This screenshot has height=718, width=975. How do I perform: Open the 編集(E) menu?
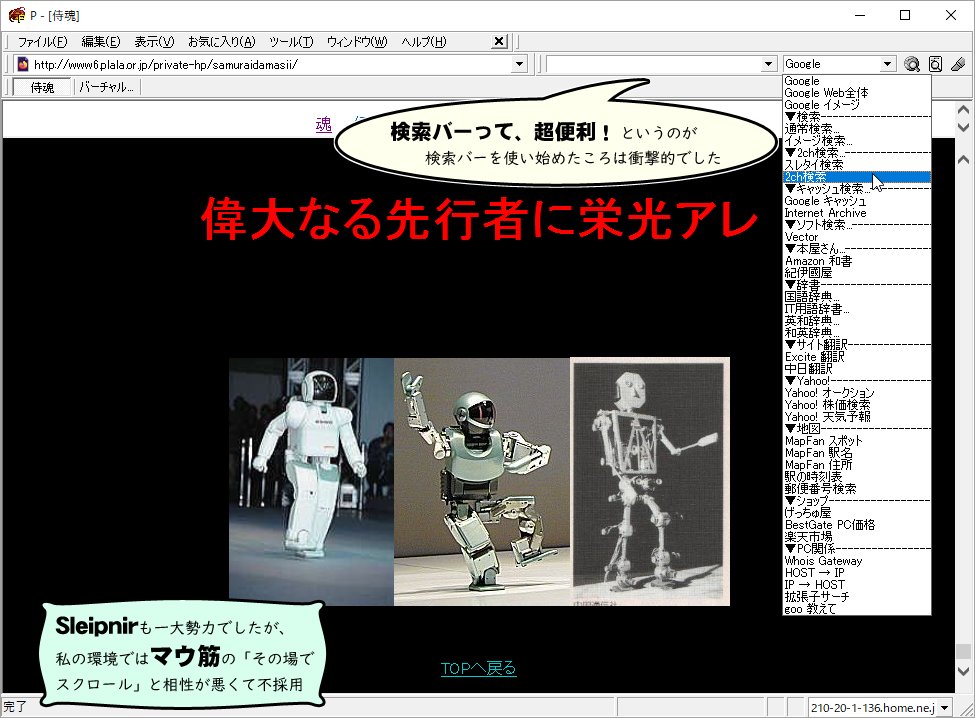pos(101,42)
